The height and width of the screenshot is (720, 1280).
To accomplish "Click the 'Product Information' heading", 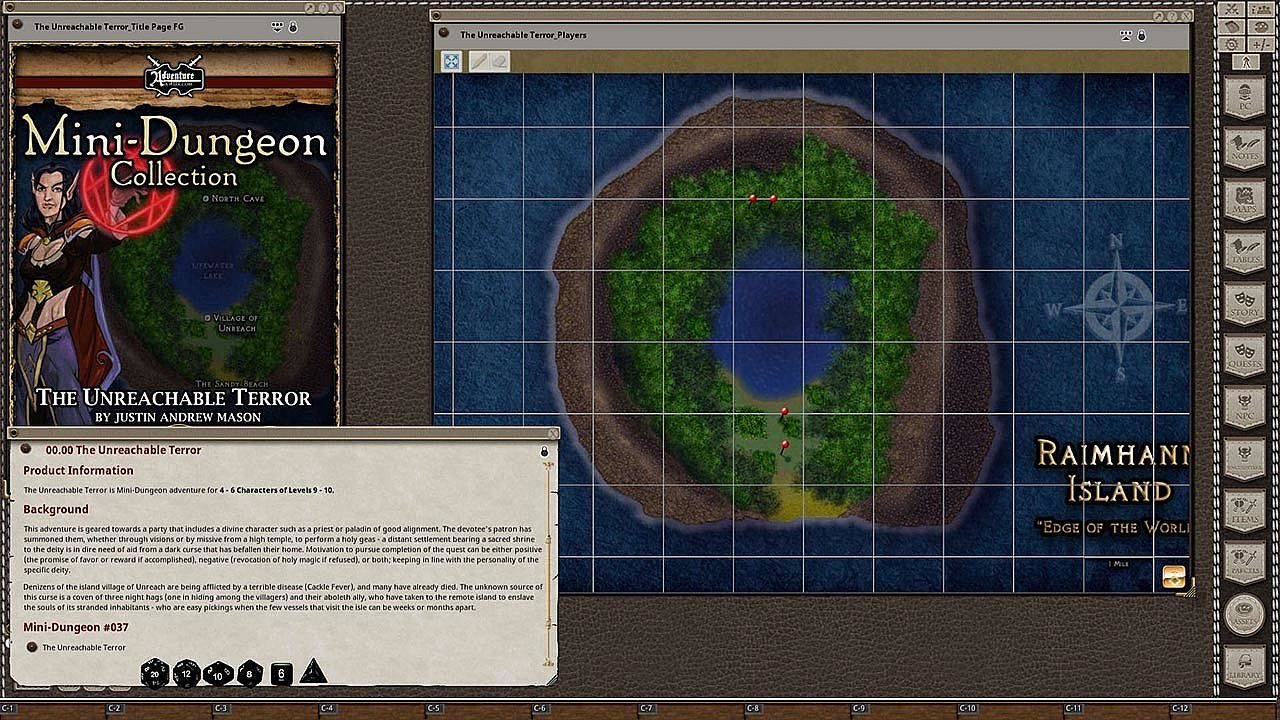I will click(78, 470).
